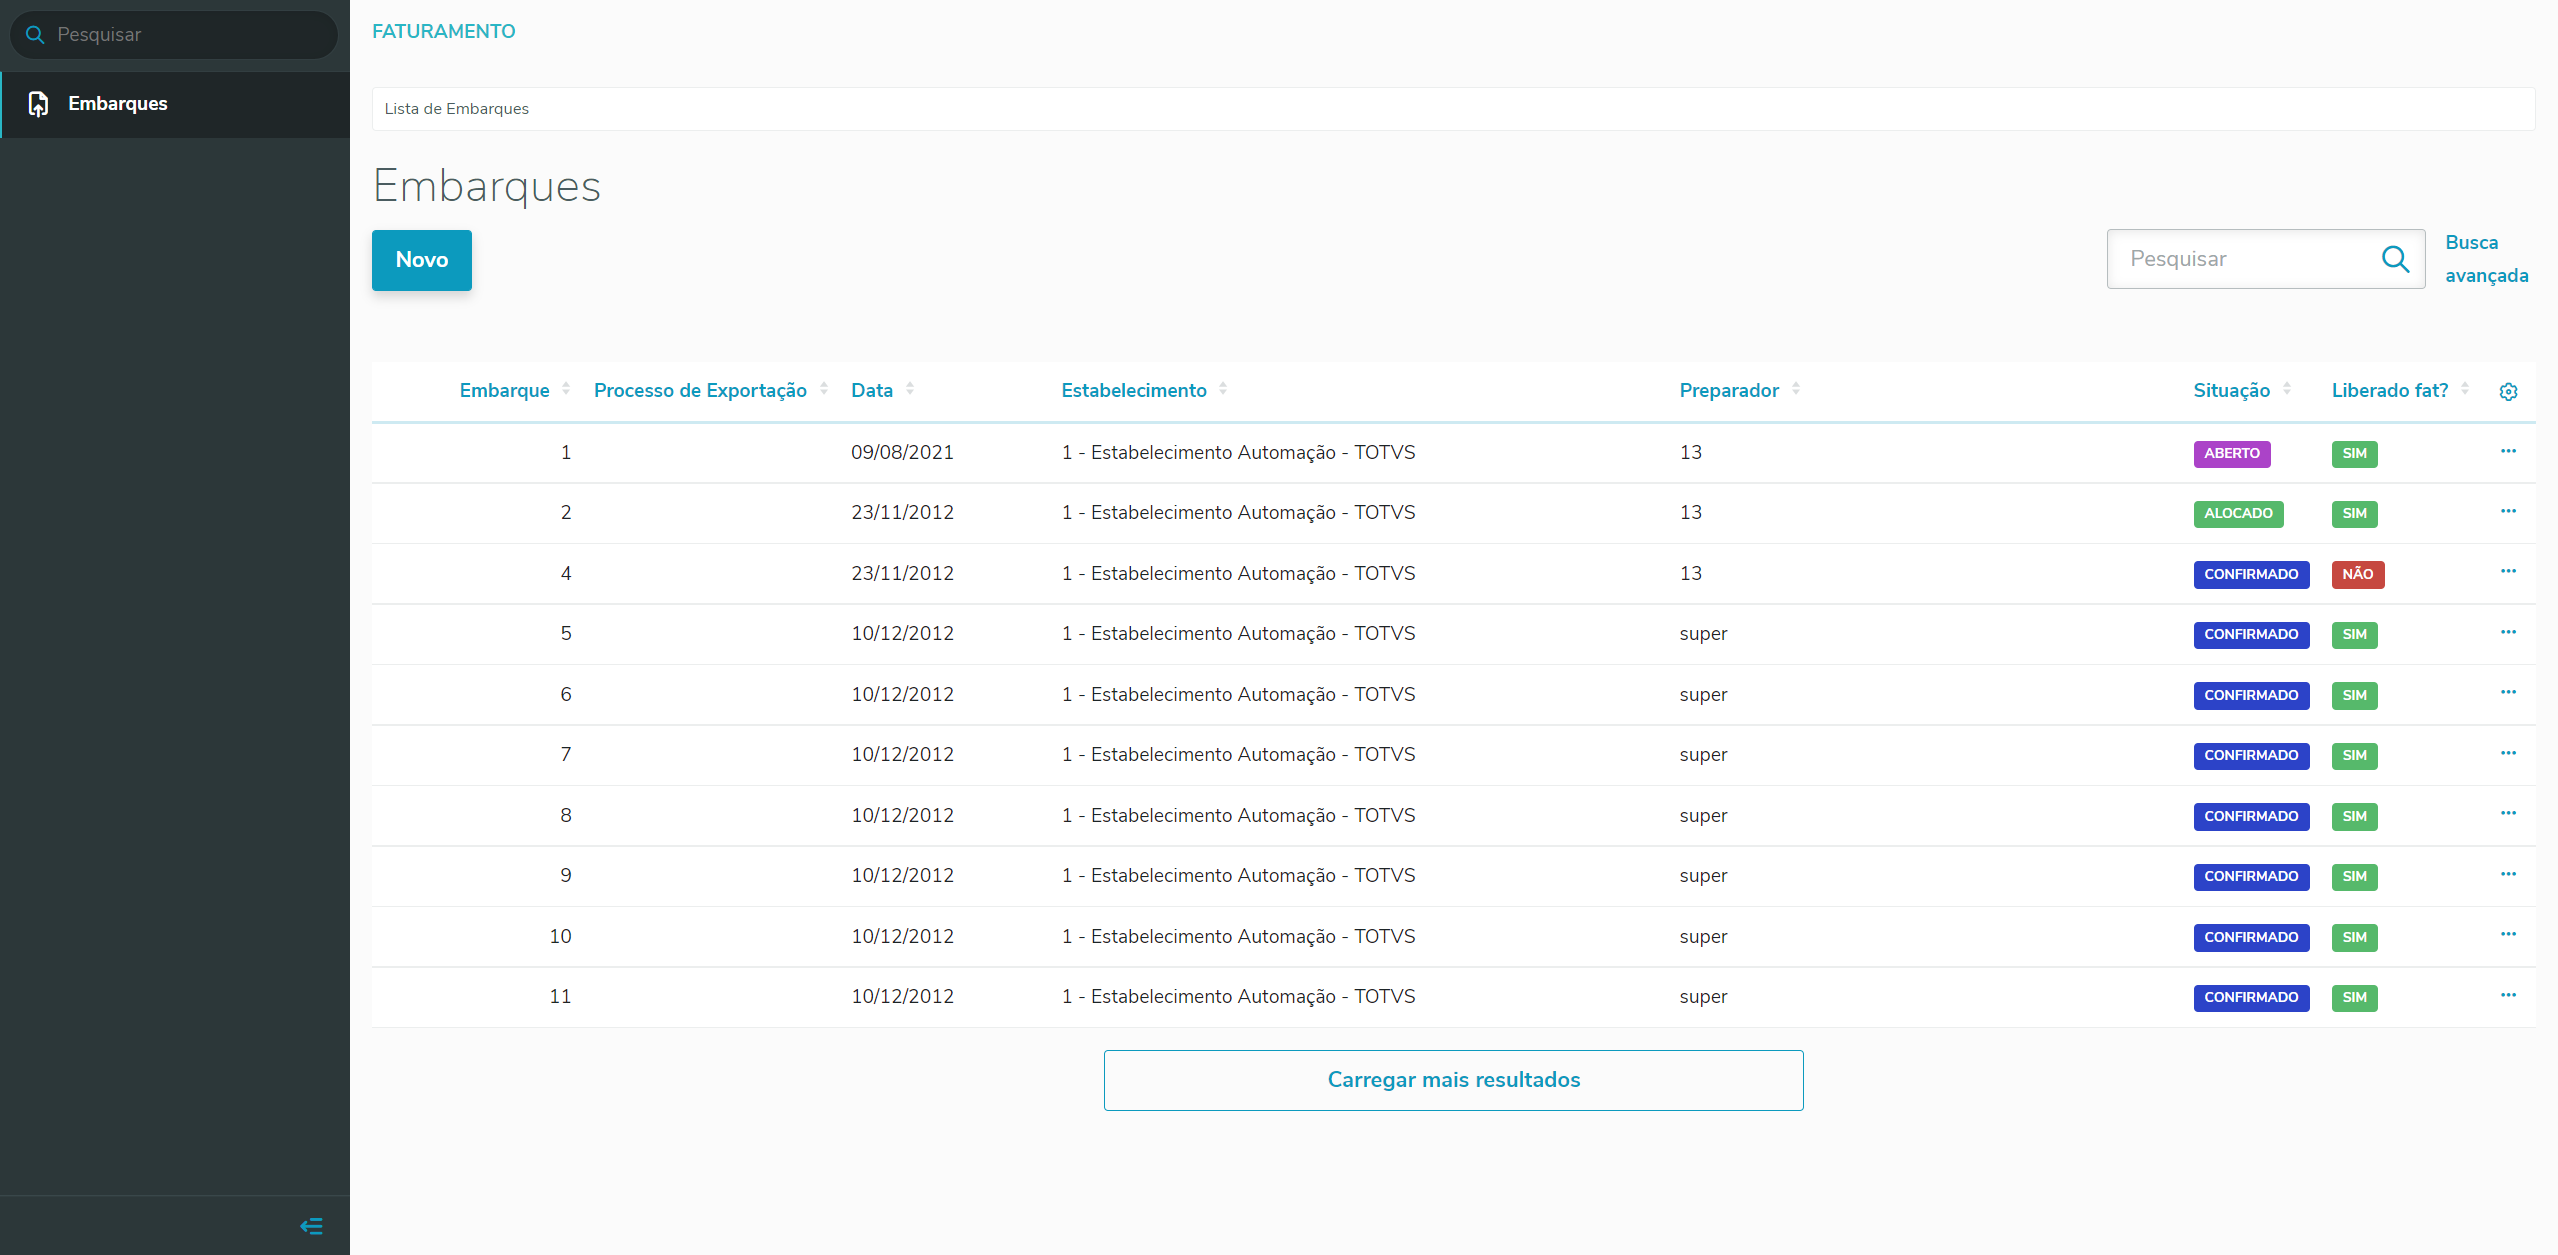The height and width of the screenshot is (1255, 2558).
Task: Select Embarques in the sidebar menu
Action: (x=117, y=104)
